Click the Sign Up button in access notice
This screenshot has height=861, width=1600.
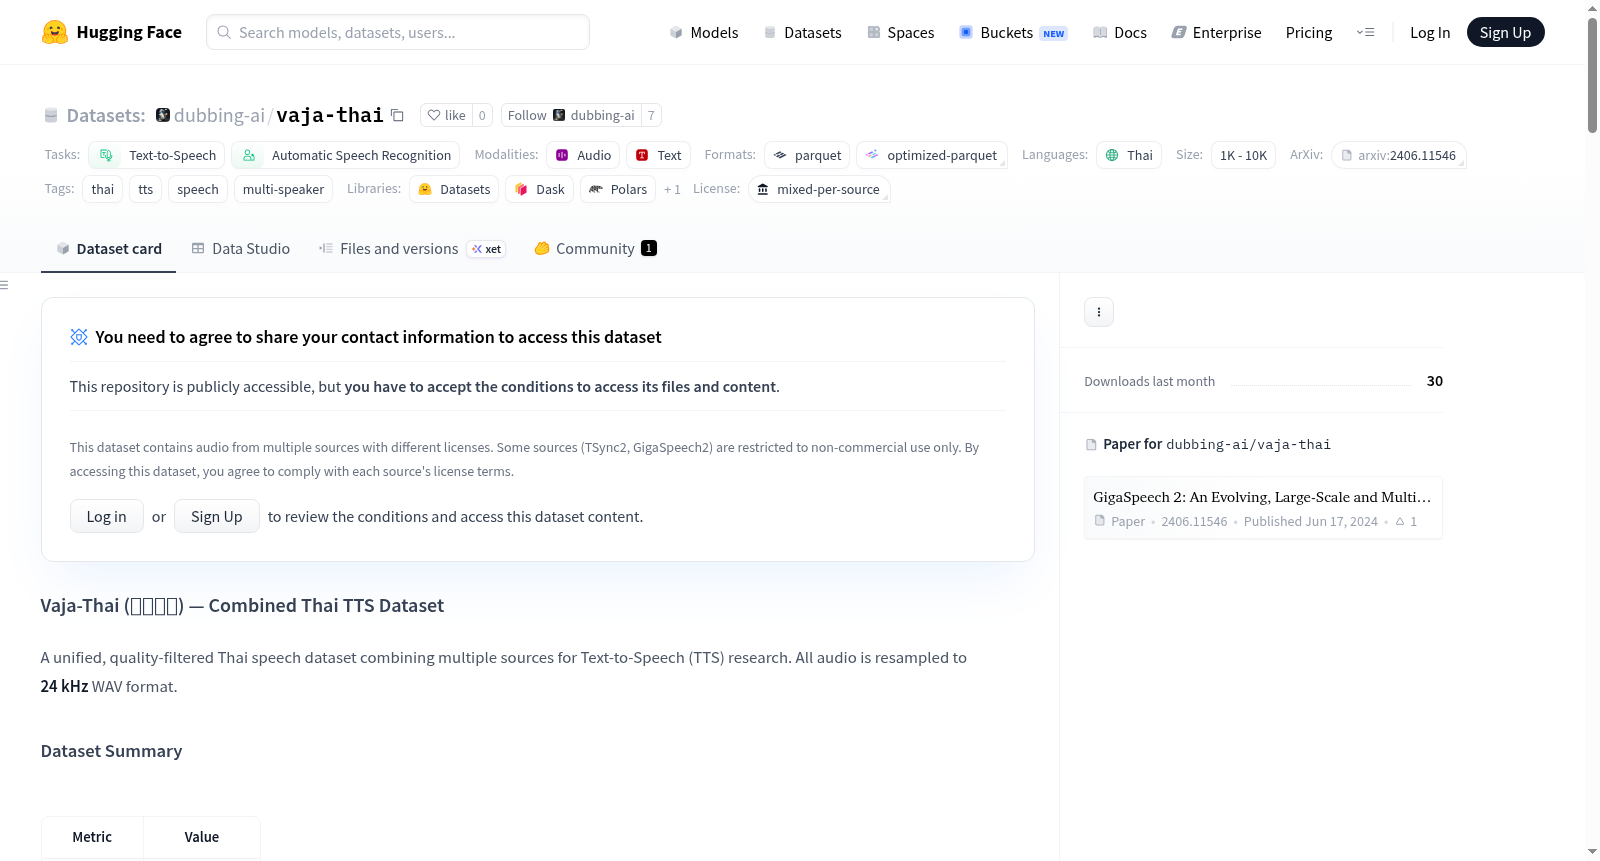(217, 516)
